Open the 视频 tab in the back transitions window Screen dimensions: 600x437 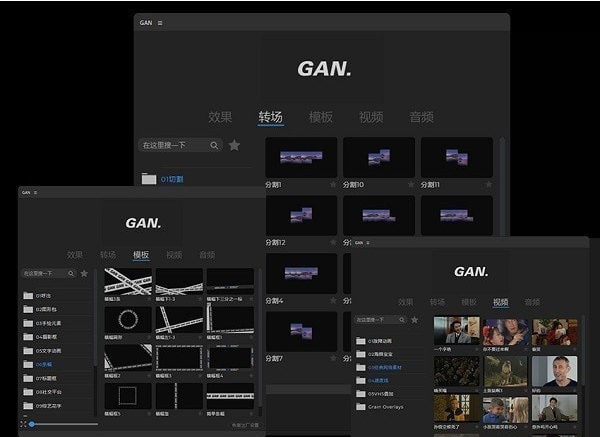371,117
